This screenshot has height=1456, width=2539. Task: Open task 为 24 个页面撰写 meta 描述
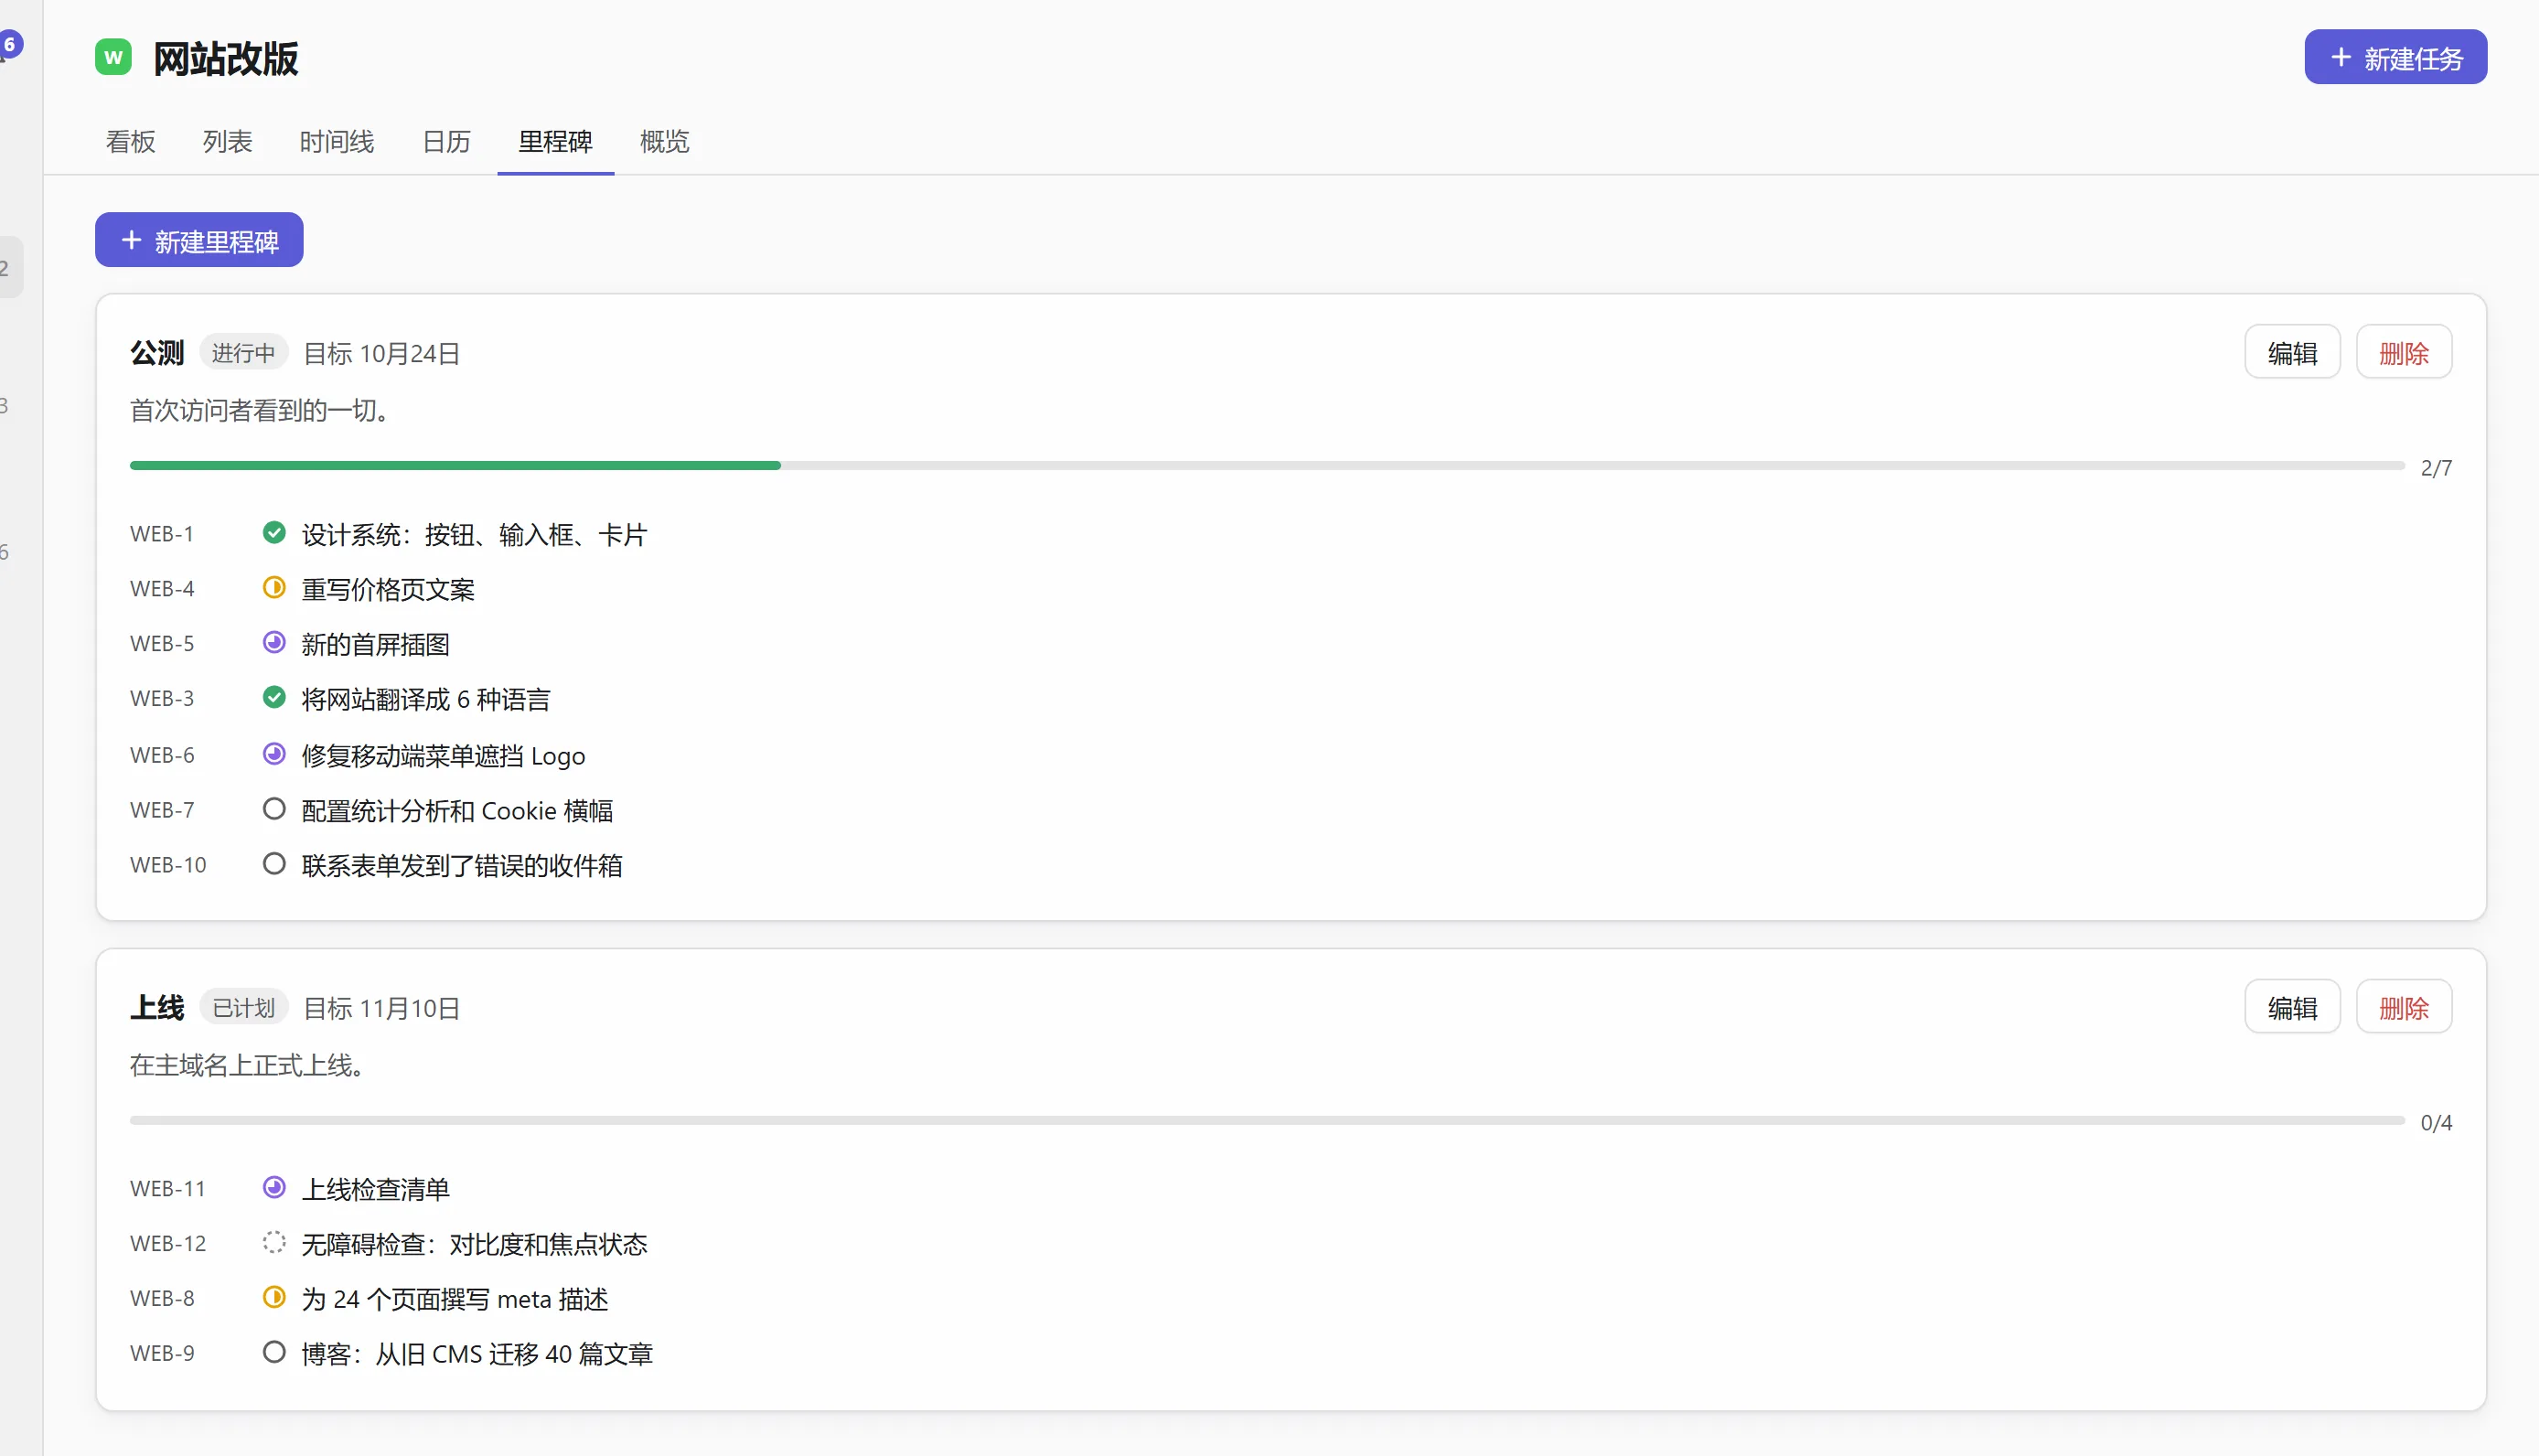[455, 1300]
